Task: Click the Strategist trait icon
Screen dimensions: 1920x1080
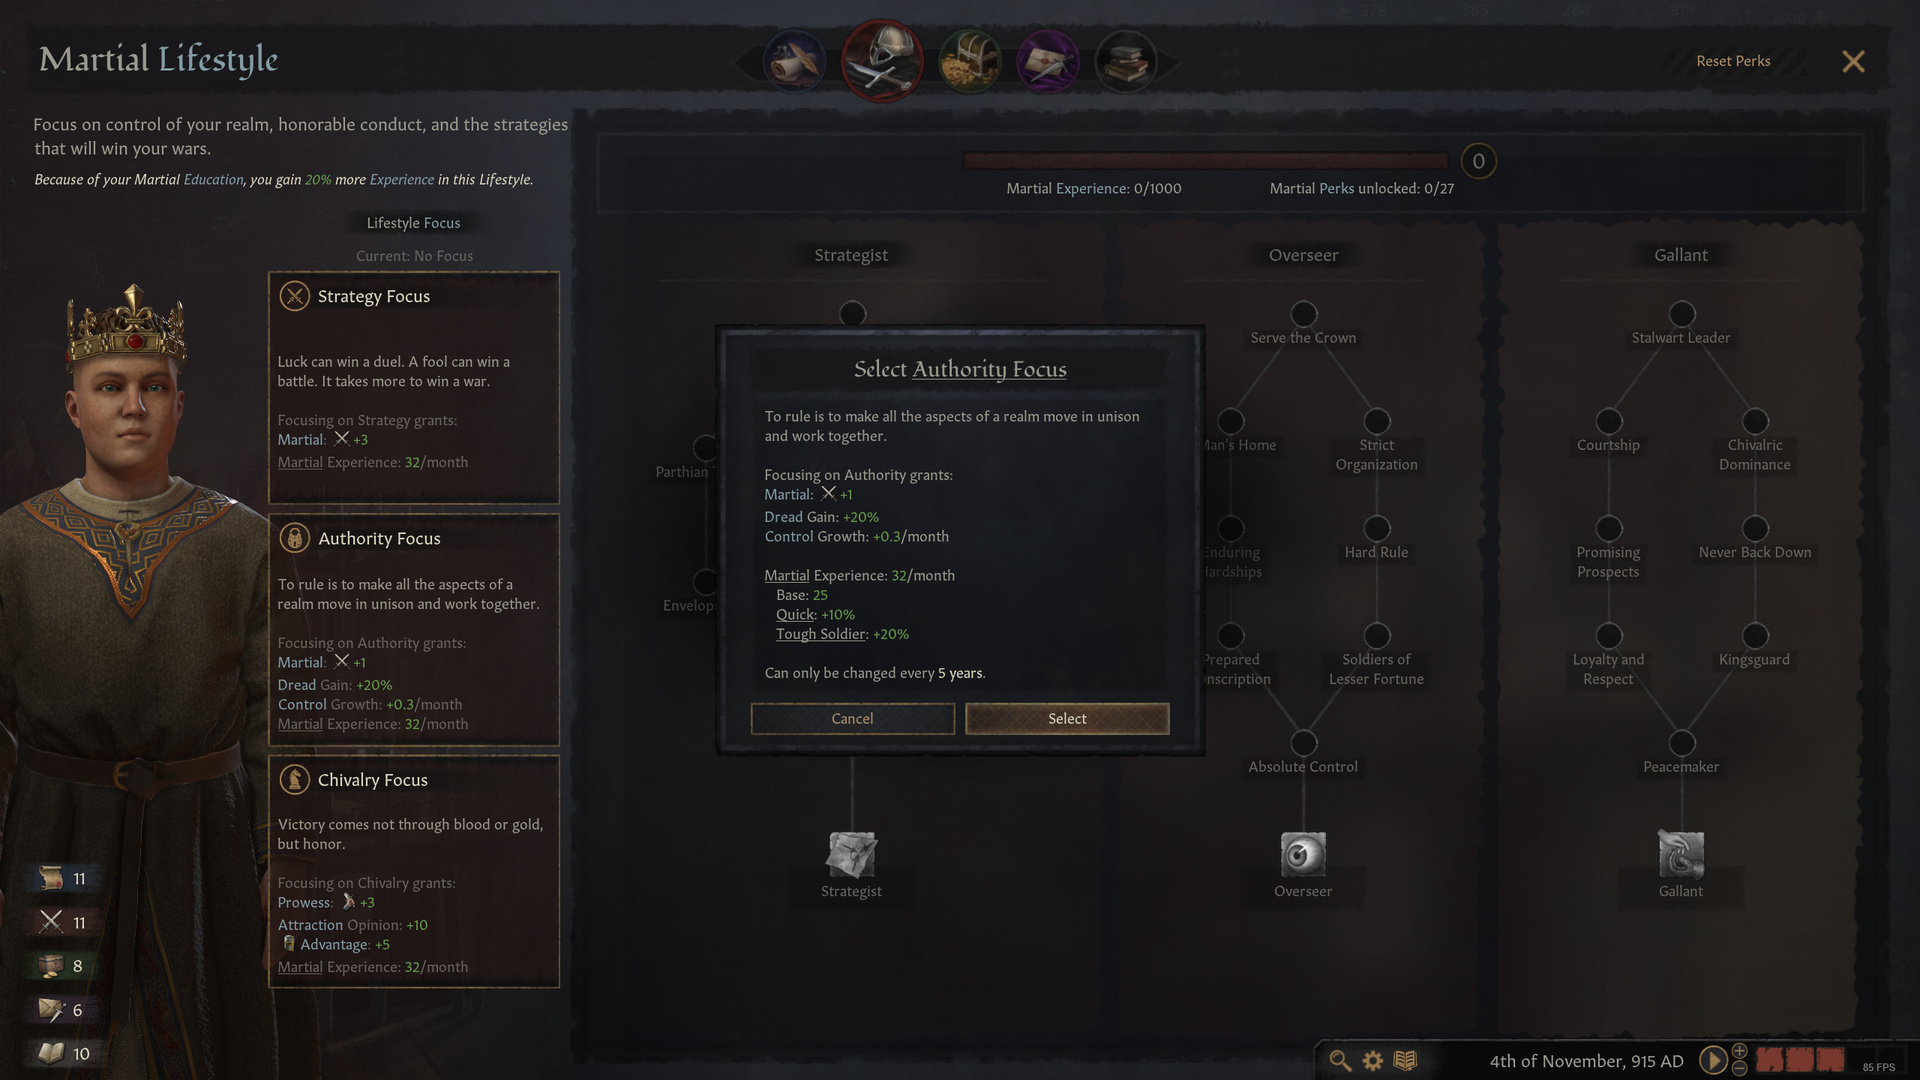Action: (851, 854)
